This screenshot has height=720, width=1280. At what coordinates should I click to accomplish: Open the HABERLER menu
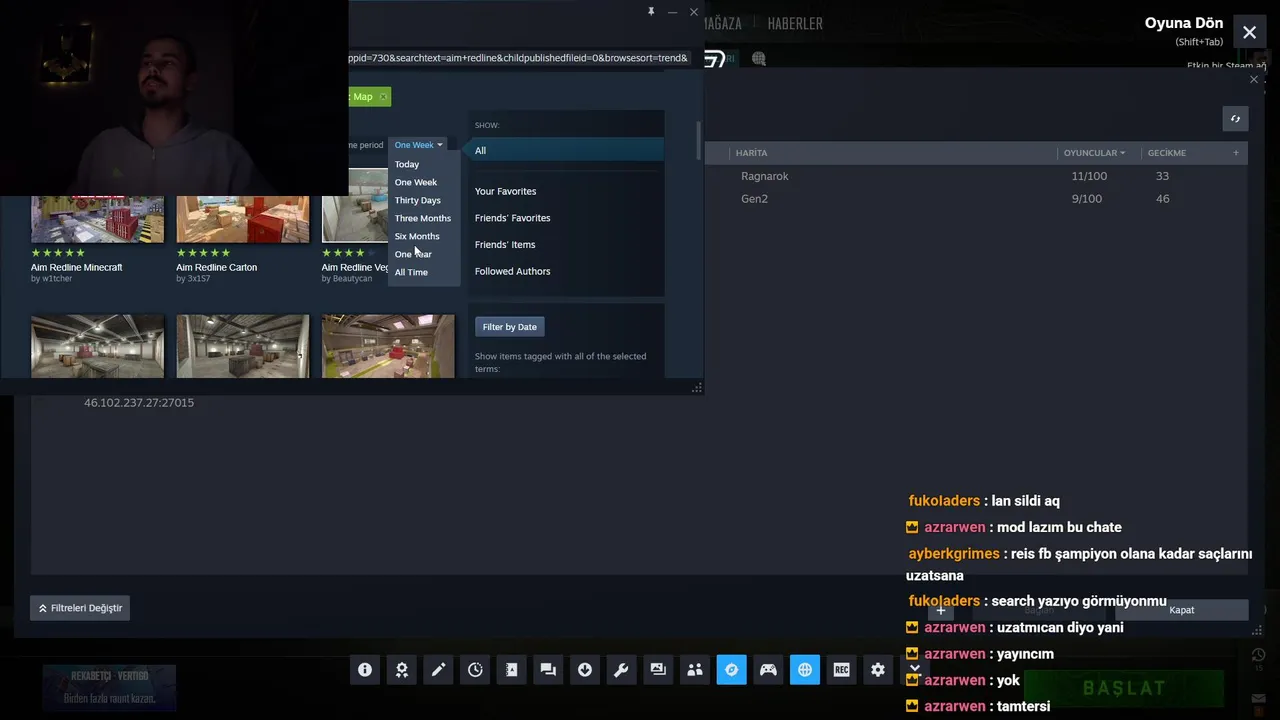(x=795, y=23)
